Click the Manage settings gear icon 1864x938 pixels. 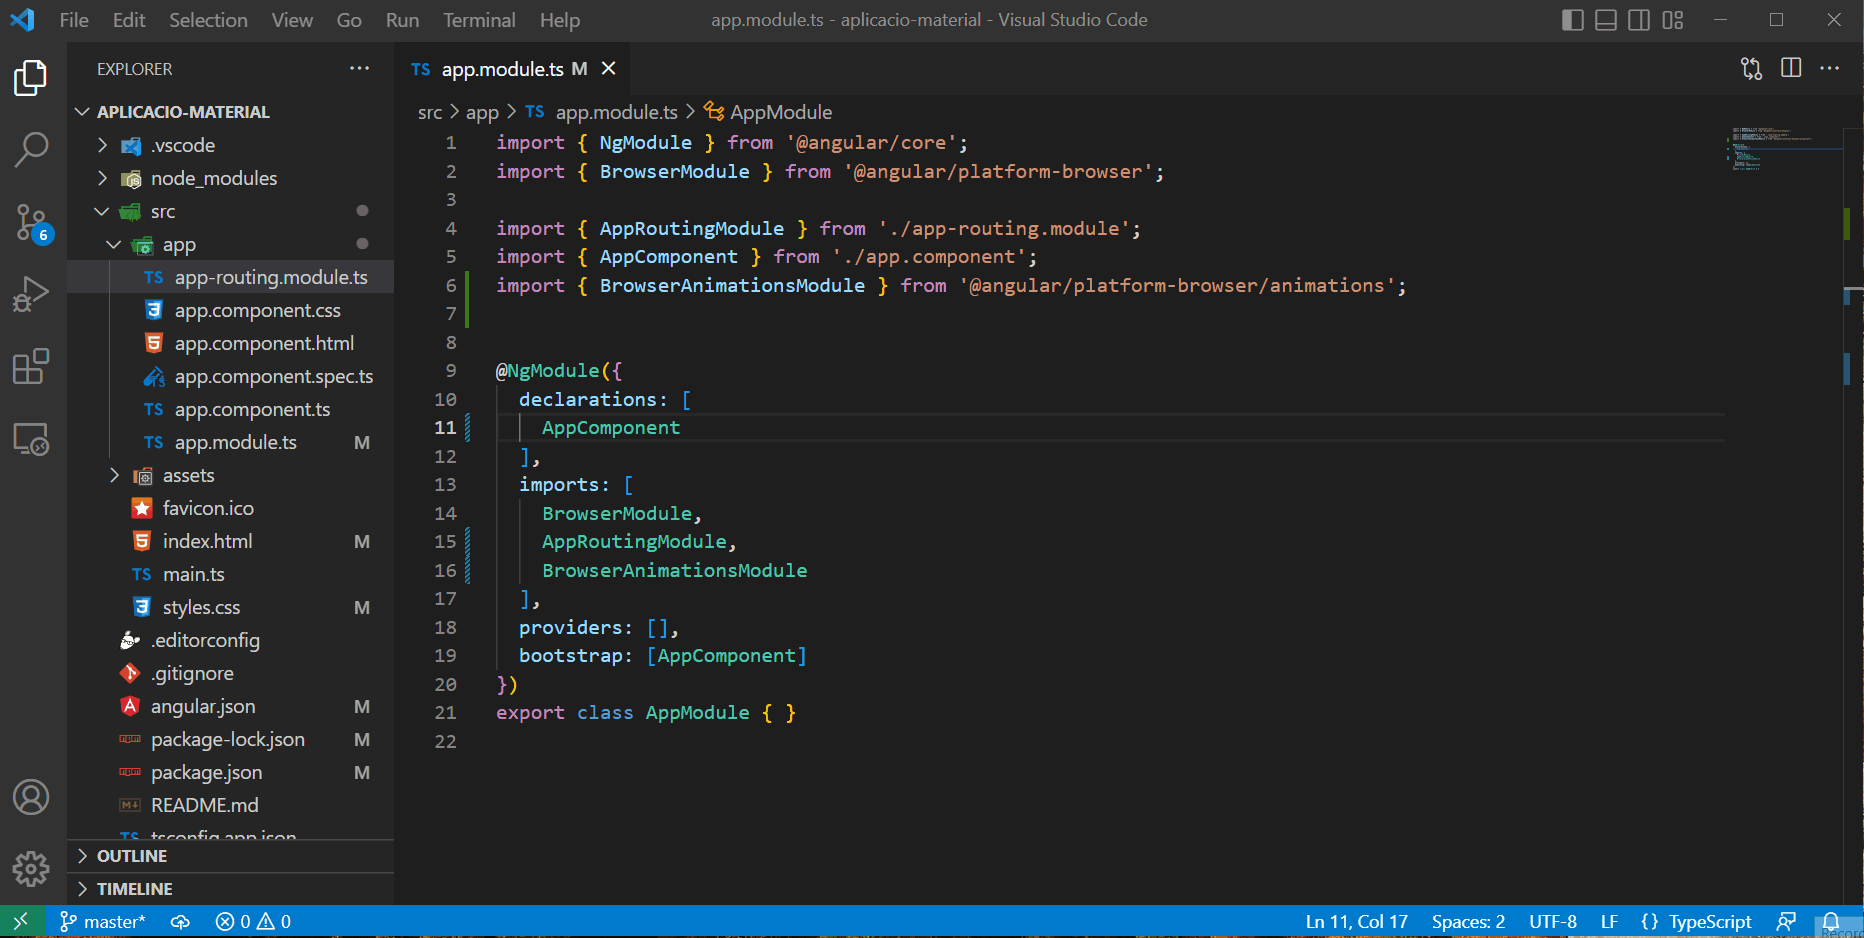[x=31, y=869]
